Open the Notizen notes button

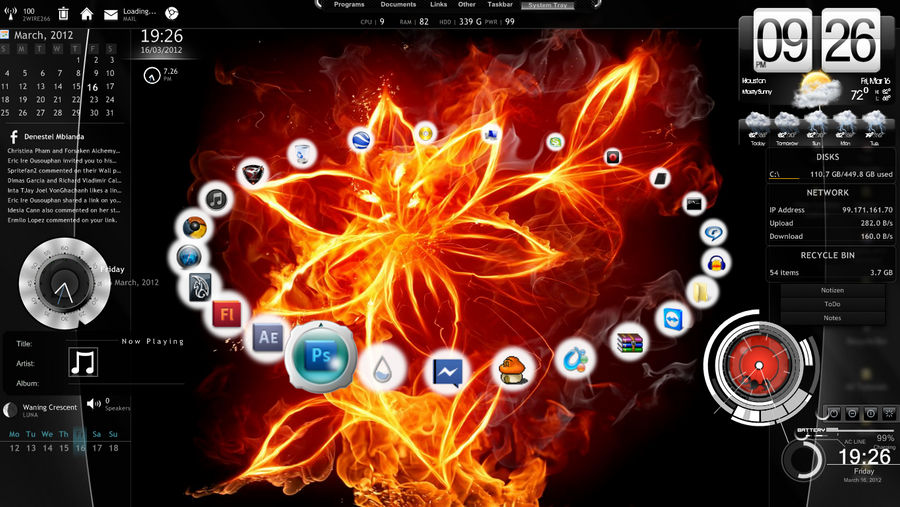pos(832,291)
